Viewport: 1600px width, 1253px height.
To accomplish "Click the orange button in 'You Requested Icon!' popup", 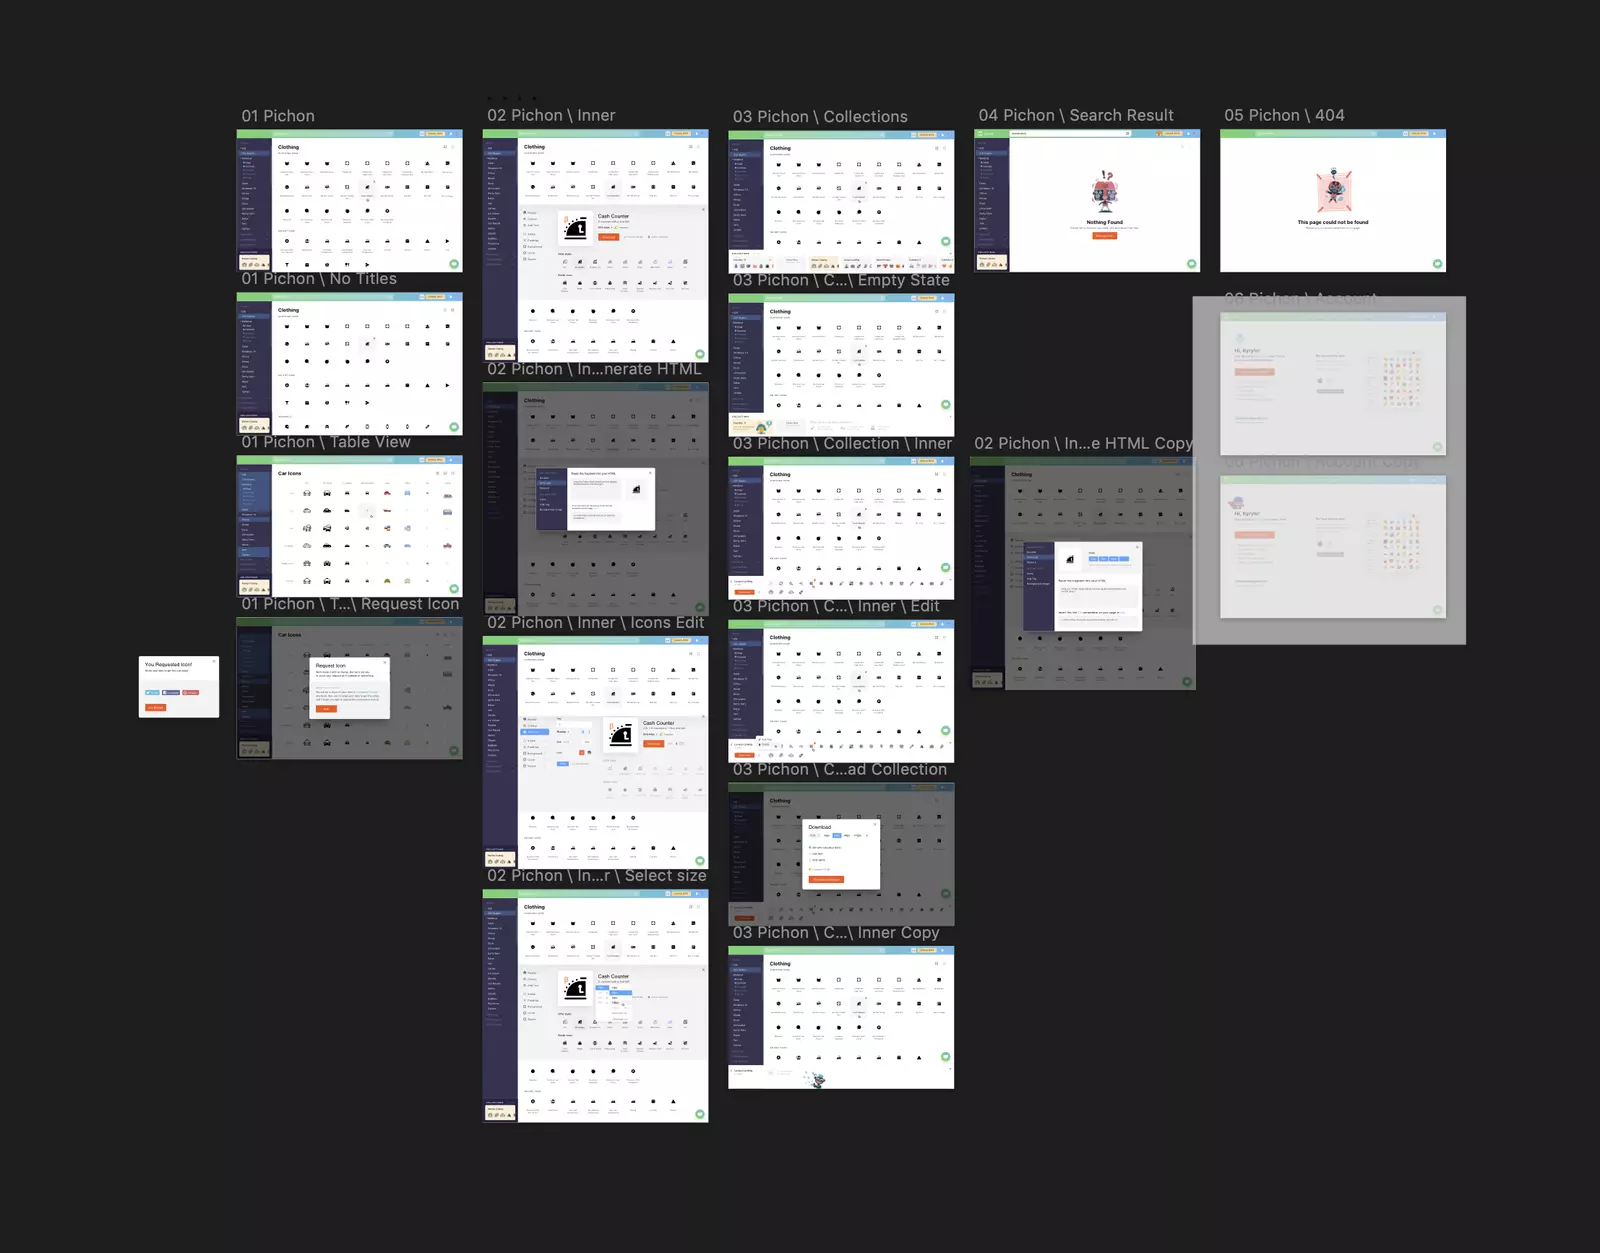I will [156, 707].
